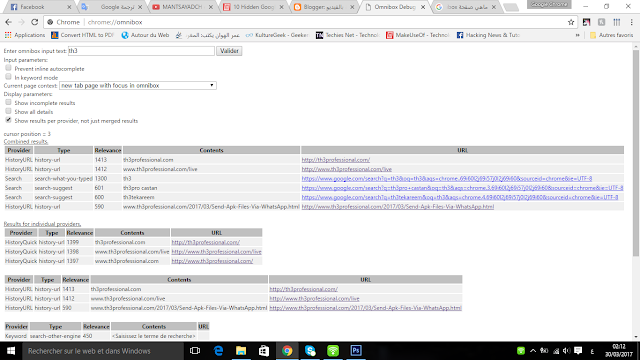
Task: Enable Prevent inline autocomplete checkbox
Action: click(x=8, y=68)
